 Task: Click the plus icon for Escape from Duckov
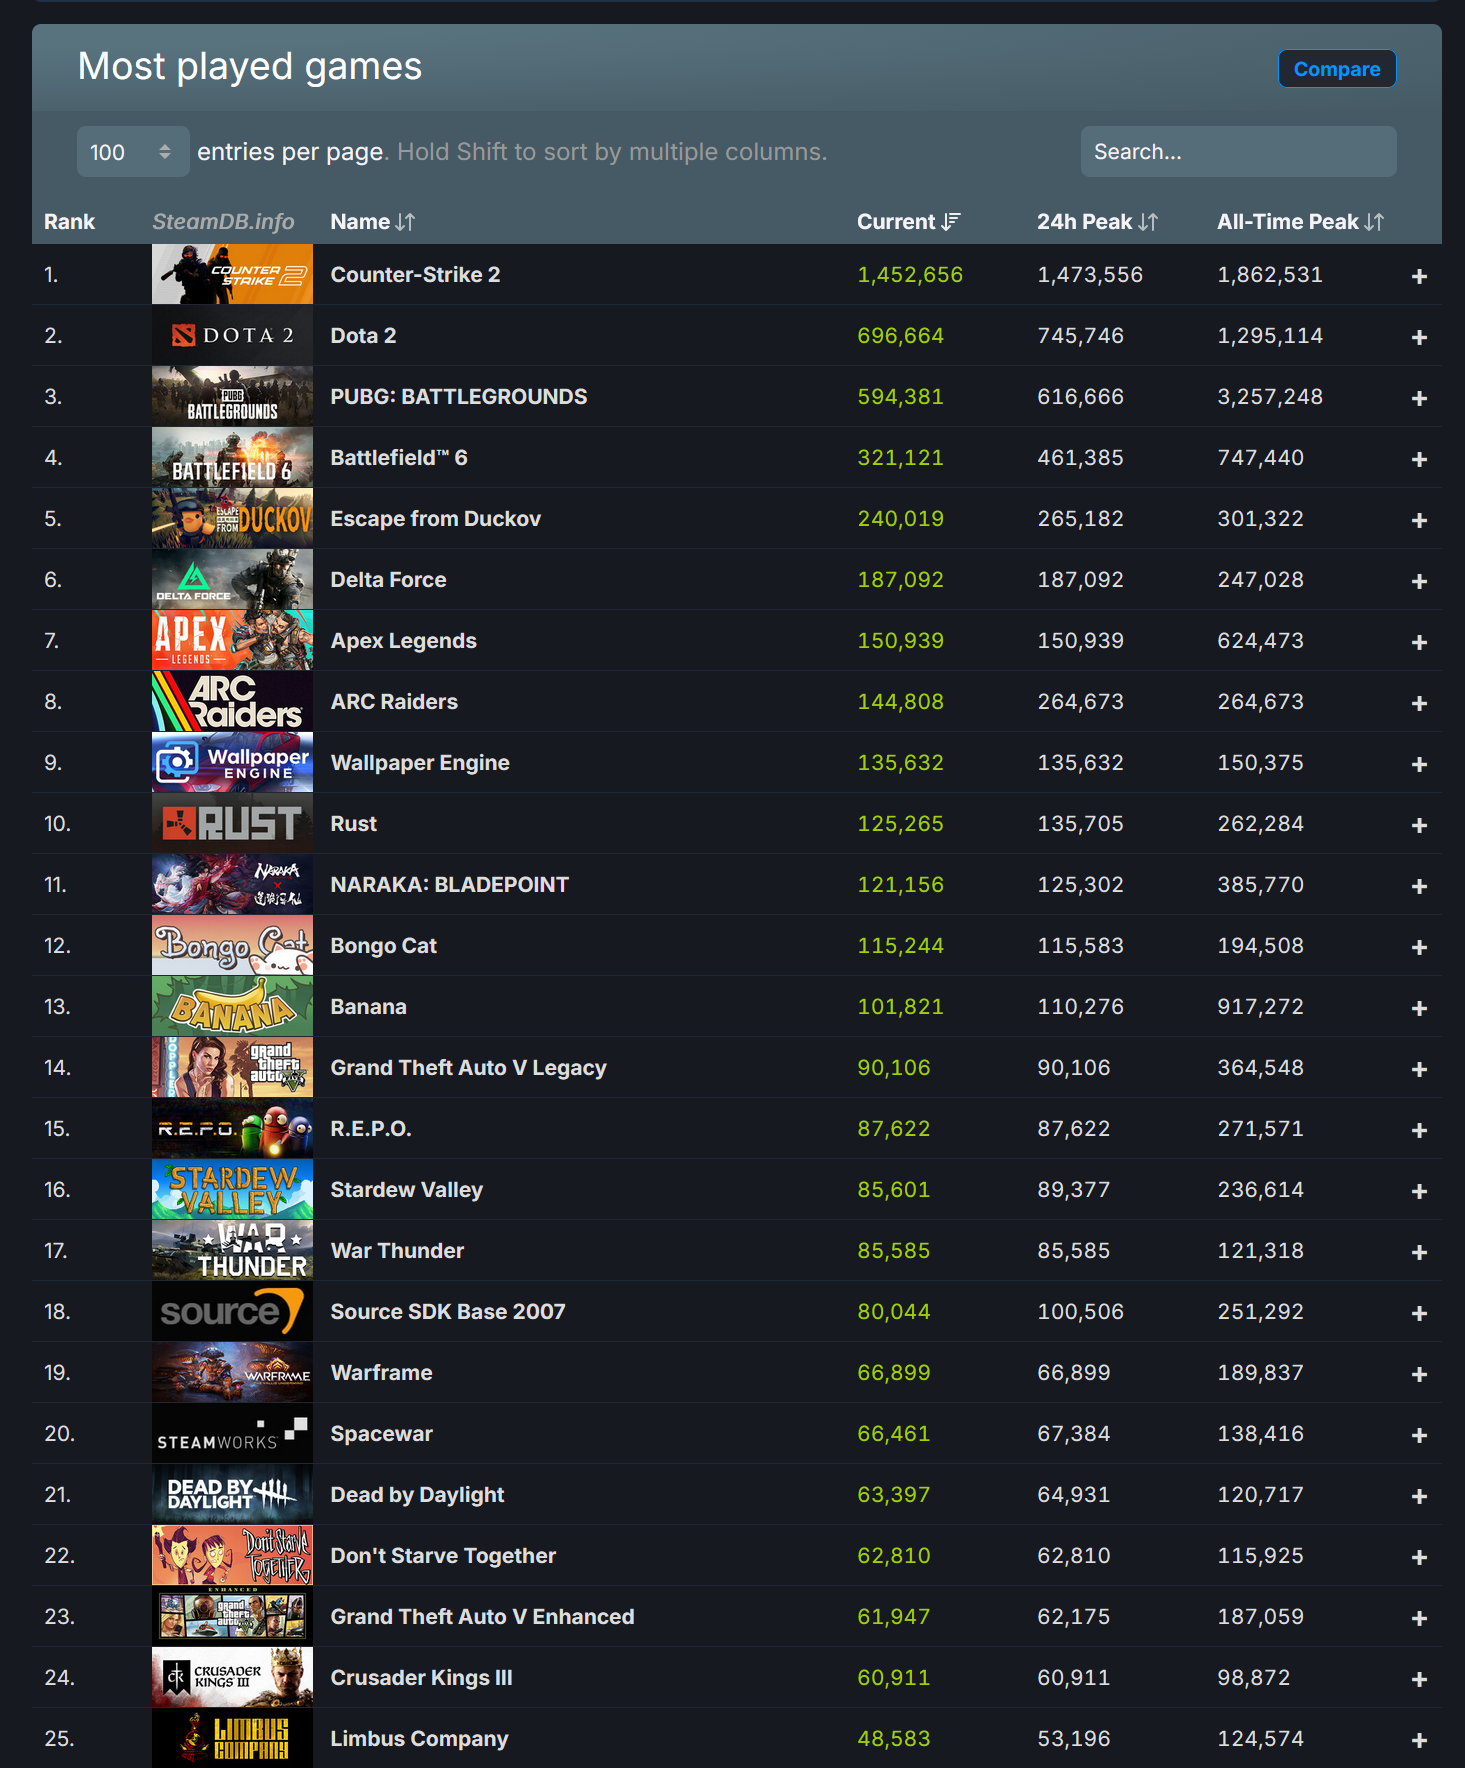[x=1419, y=520]
